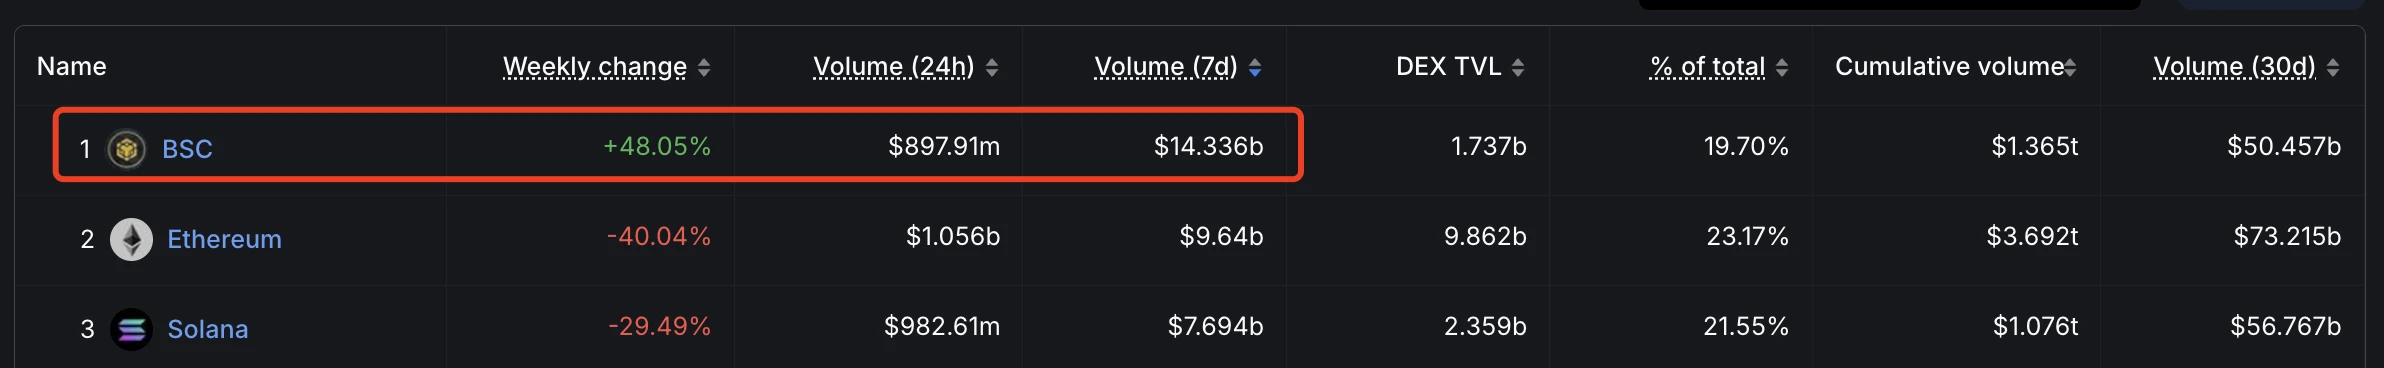Click the Name column header
The image size is (2384, 368).
pyautogui.click(x=72, y=66)
